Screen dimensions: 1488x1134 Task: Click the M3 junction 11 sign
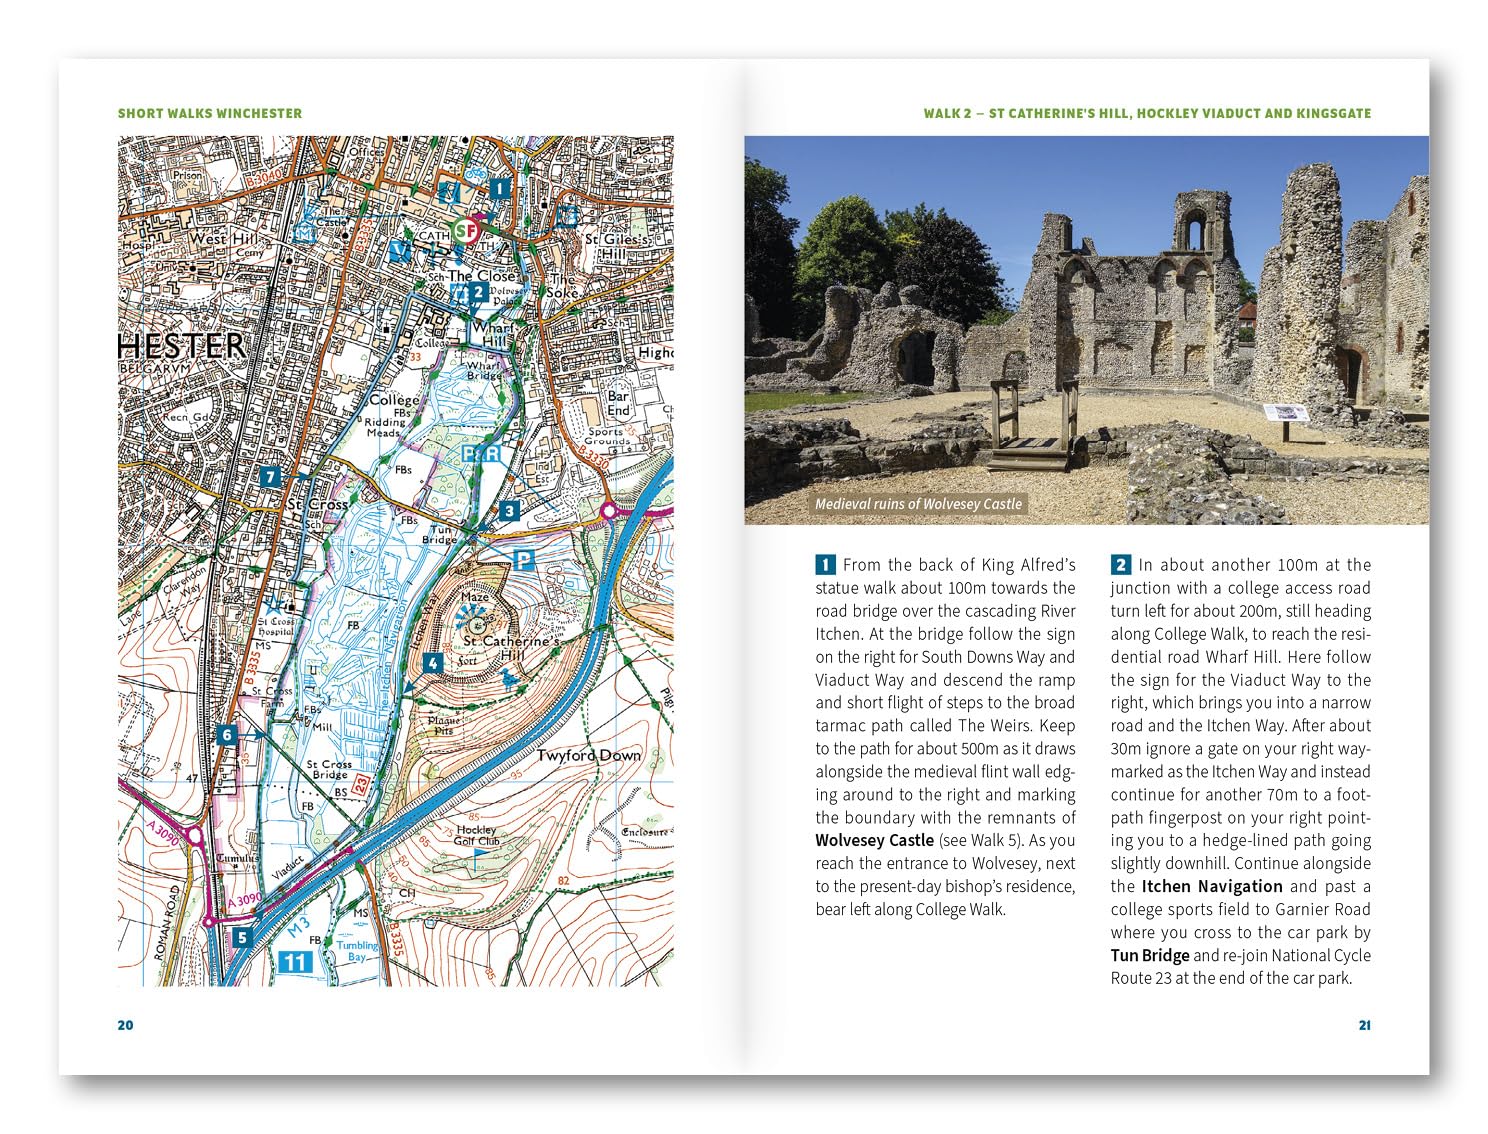(x=295, y=962)
